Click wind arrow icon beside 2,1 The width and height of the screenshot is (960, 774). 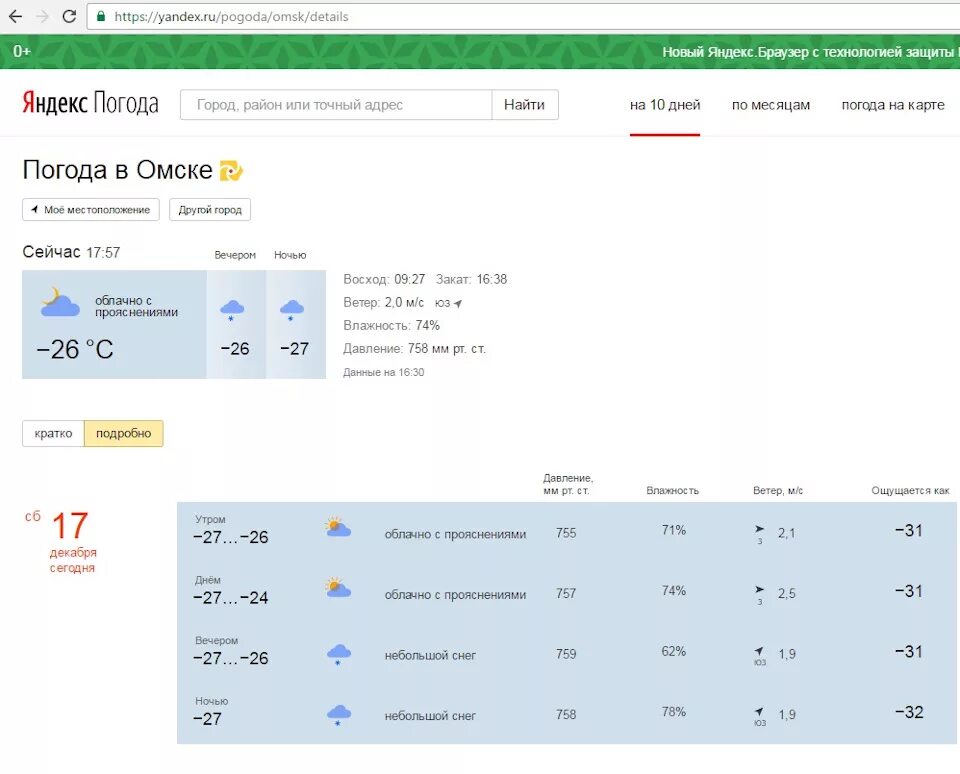(x=759, y=529)
